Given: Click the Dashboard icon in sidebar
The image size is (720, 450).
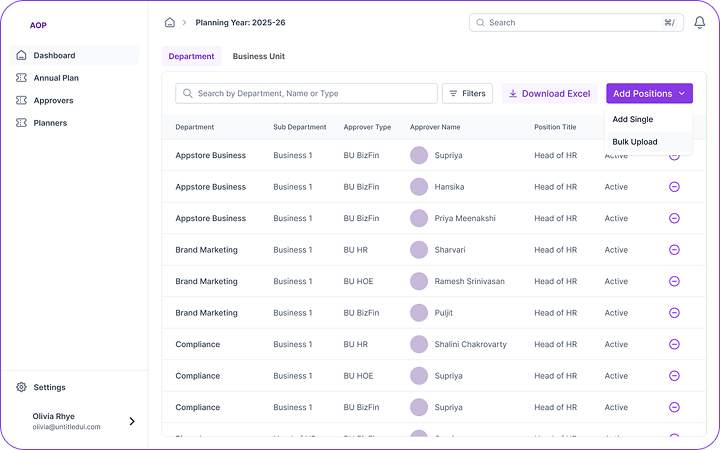Looking at the screenshot, I should click(x=22, y=55).
